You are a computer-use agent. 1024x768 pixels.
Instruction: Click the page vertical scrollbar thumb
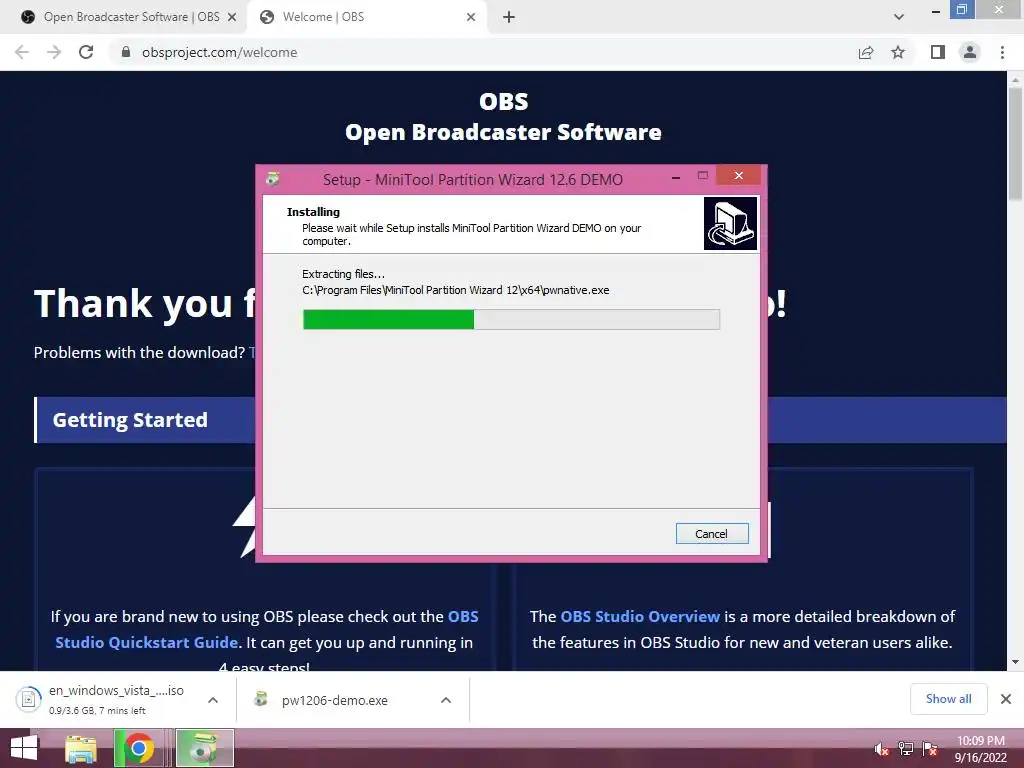click(1015, 144)
